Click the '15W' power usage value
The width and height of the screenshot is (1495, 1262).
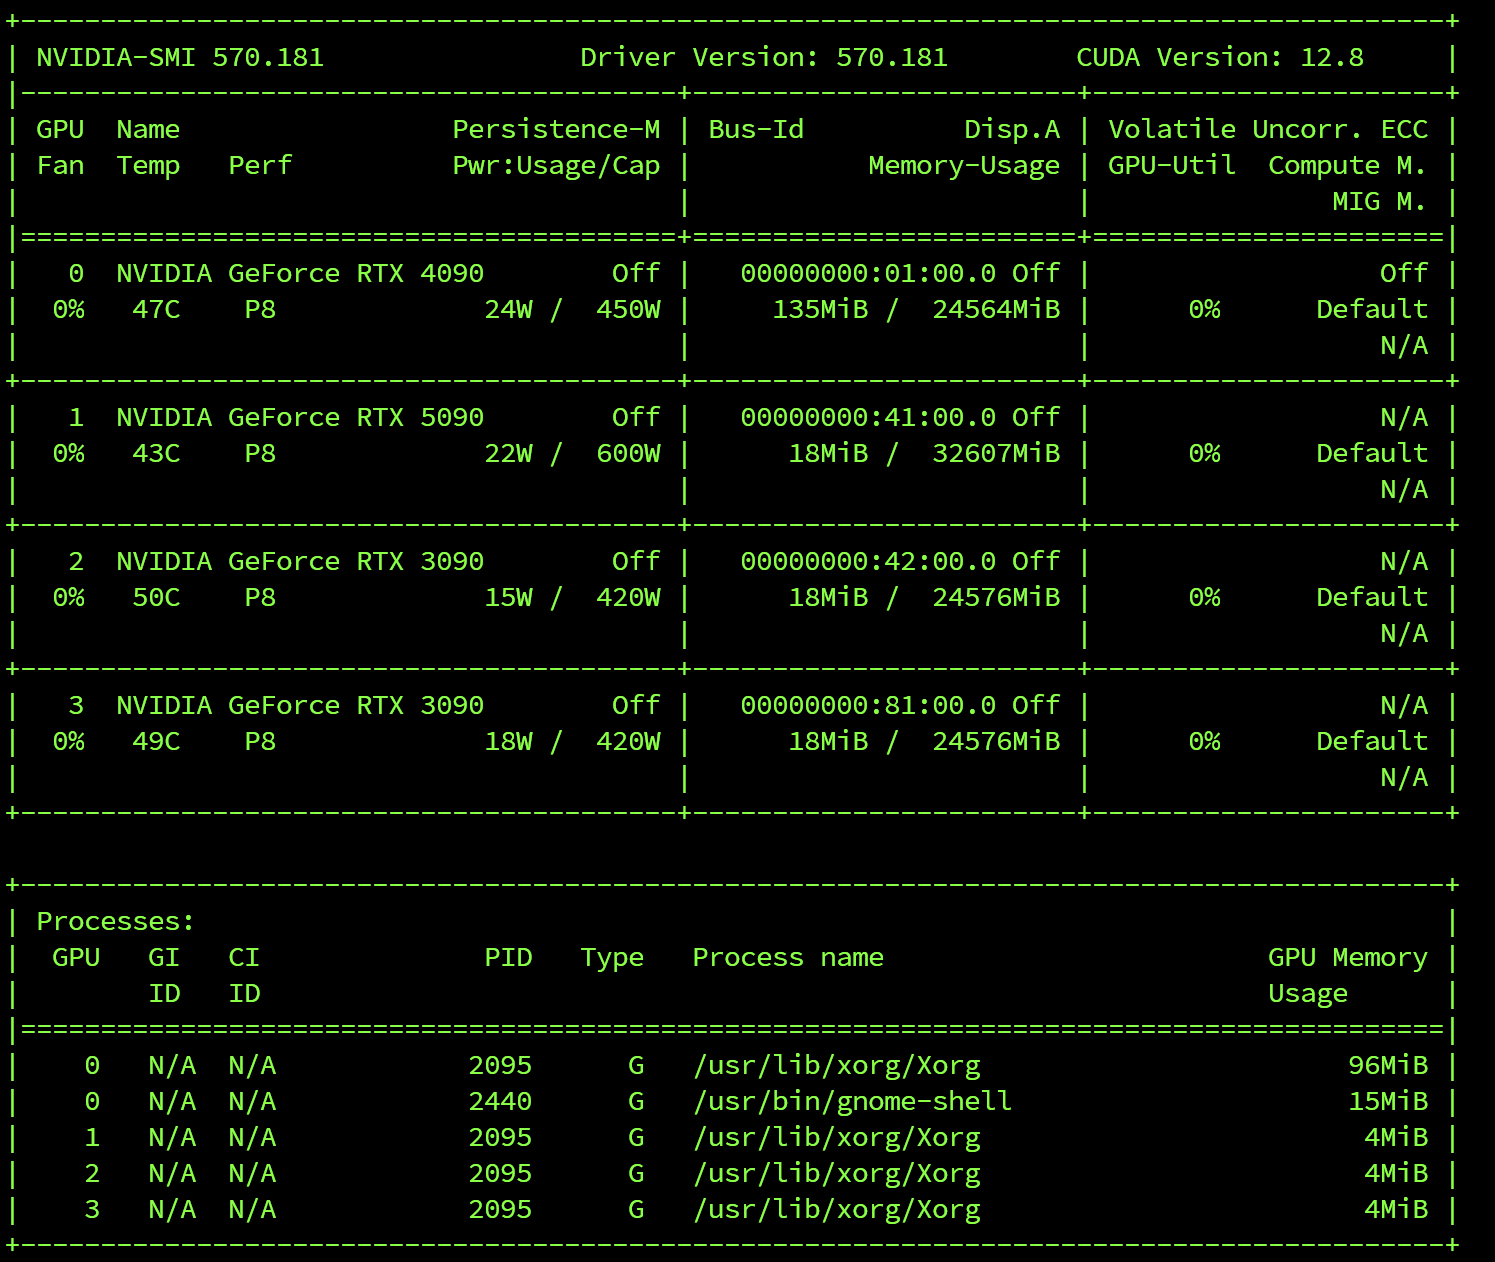point(508,597)
